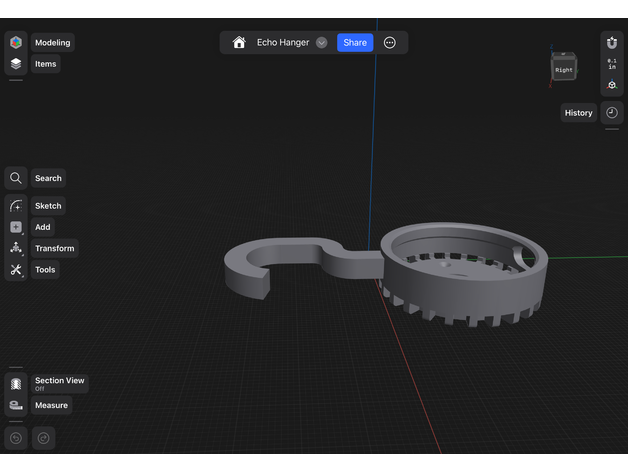This screenshot has width=628, height=472.
Task: Expand the Echo Hanger chevron dropdown
Action: pos(322,43)
